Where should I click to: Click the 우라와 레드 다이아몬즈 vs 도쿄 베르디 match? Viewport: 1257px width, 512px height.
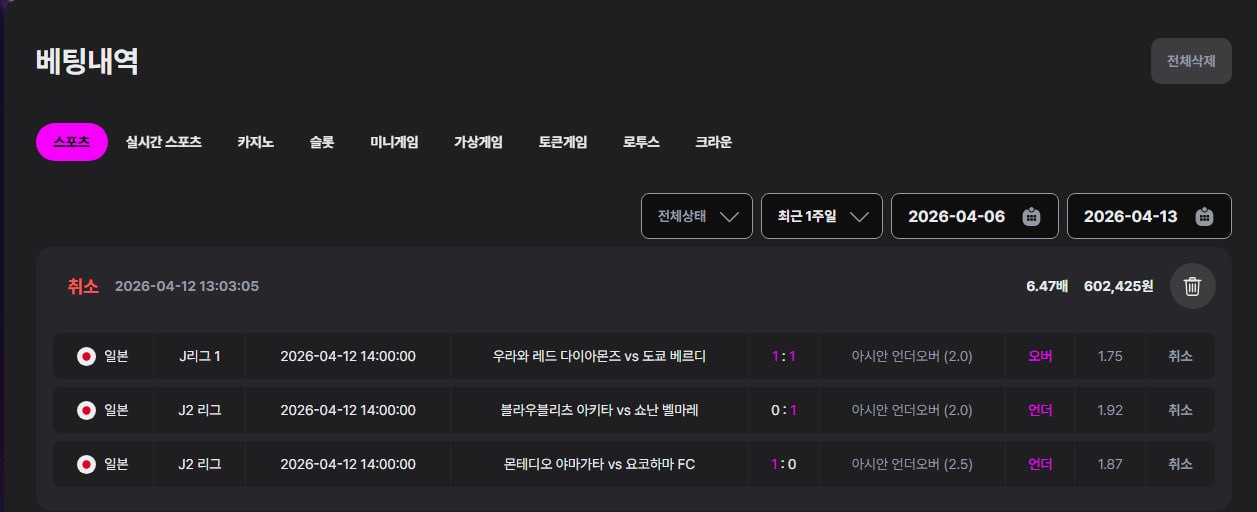click(x=599, y=356)
